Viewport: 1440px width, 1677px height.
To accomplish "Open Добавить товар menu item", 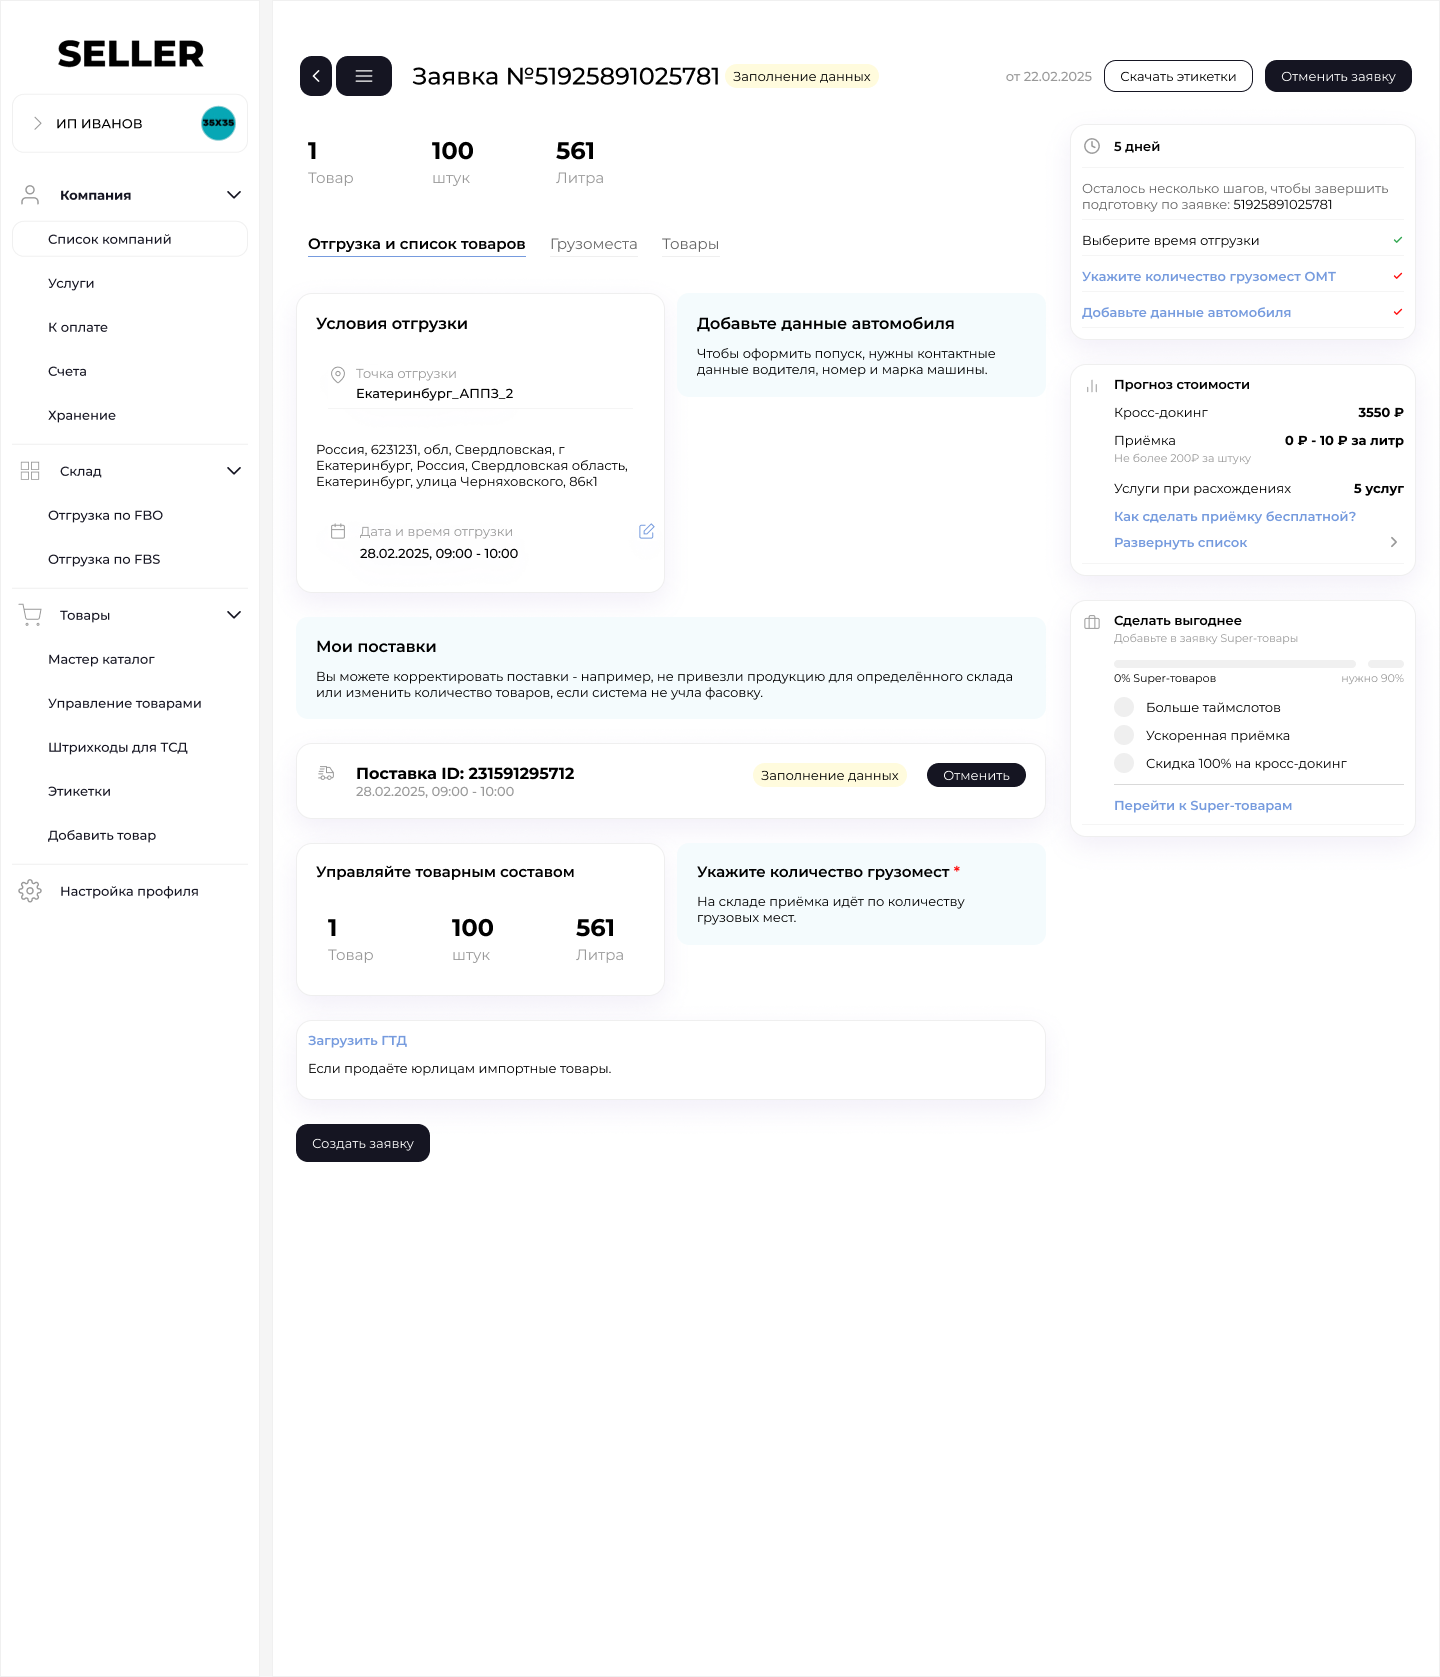I will (x=102, y=835).
